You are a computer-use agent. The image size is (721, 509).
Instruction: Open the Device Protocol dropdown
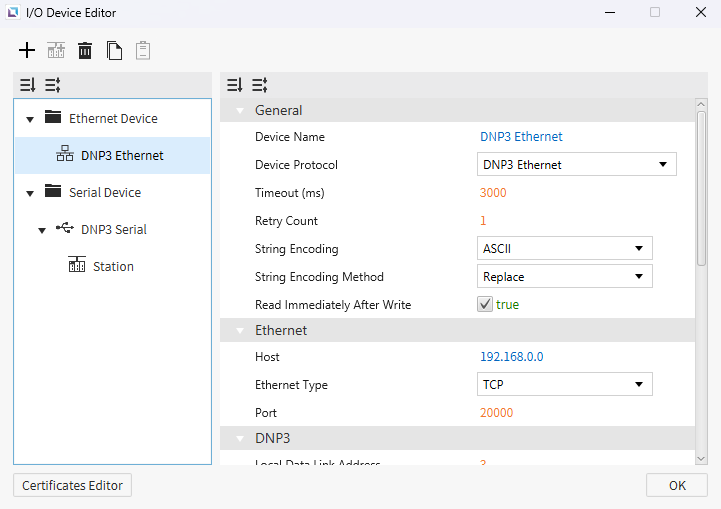576,165
